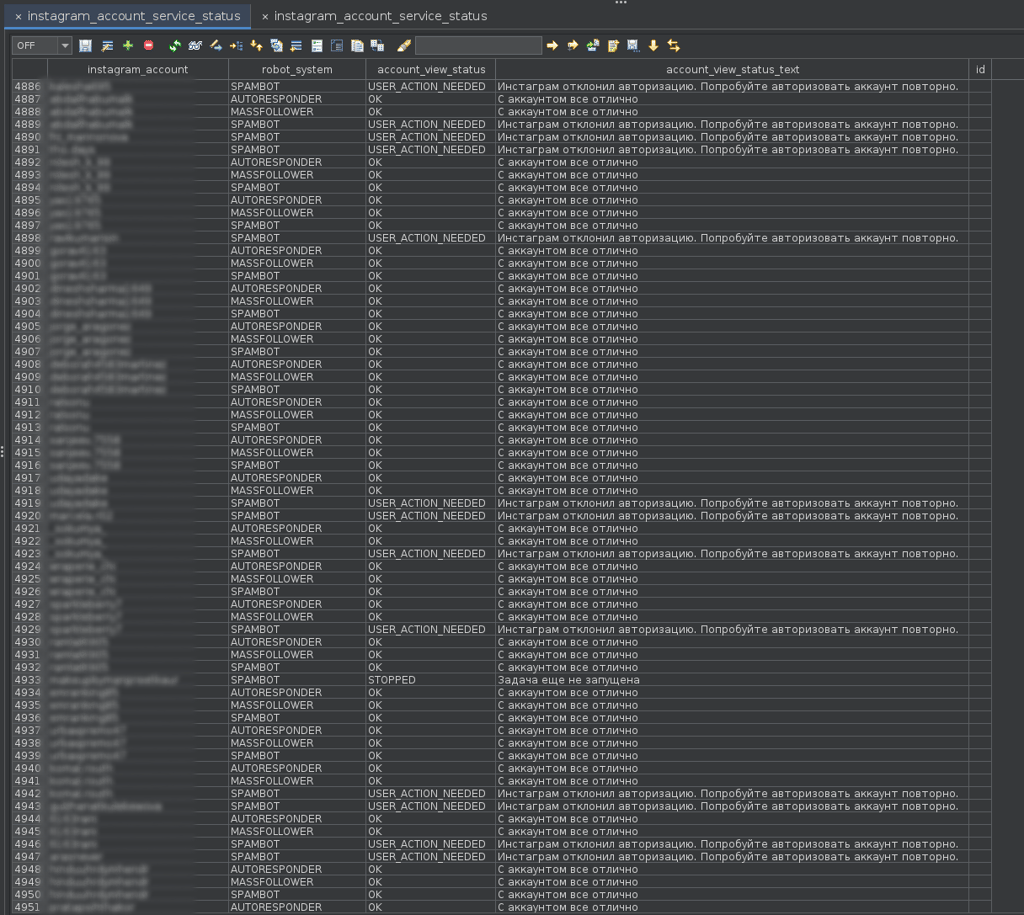Viewport: 1024px width, 915px height.
Task: Click the orange down arrow icon
Action: [x=653, y=46]
